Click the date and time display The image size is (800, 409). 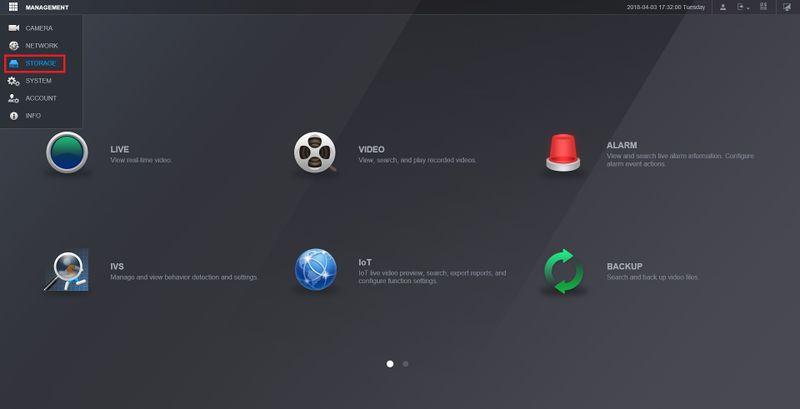(x=666, y=7)
